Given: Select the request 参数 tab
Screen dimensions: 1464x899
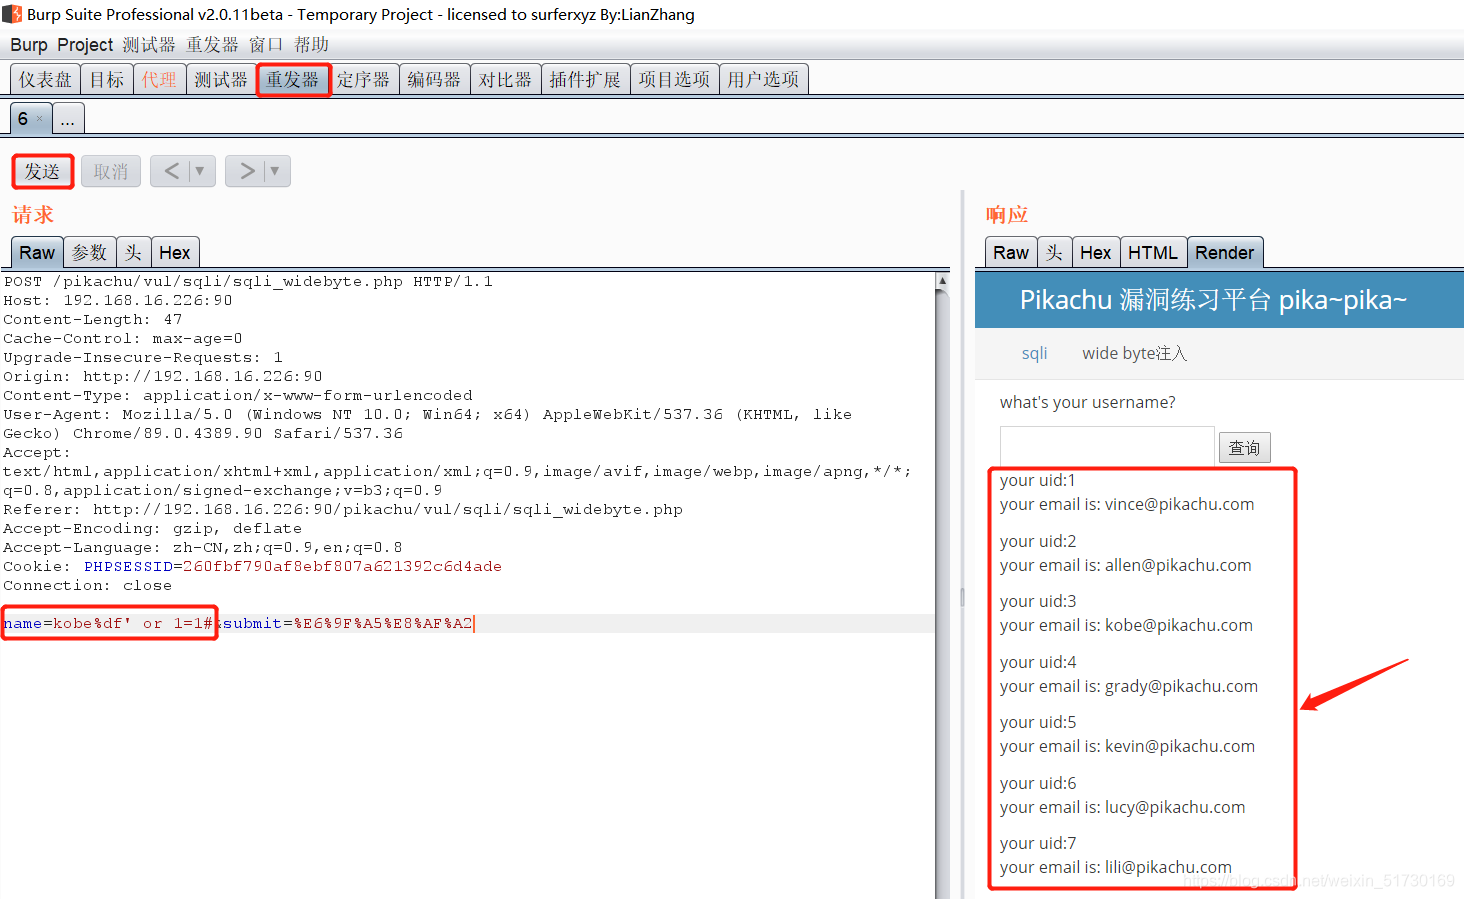Looking at the screenshot, I should [x=89, y=253].
